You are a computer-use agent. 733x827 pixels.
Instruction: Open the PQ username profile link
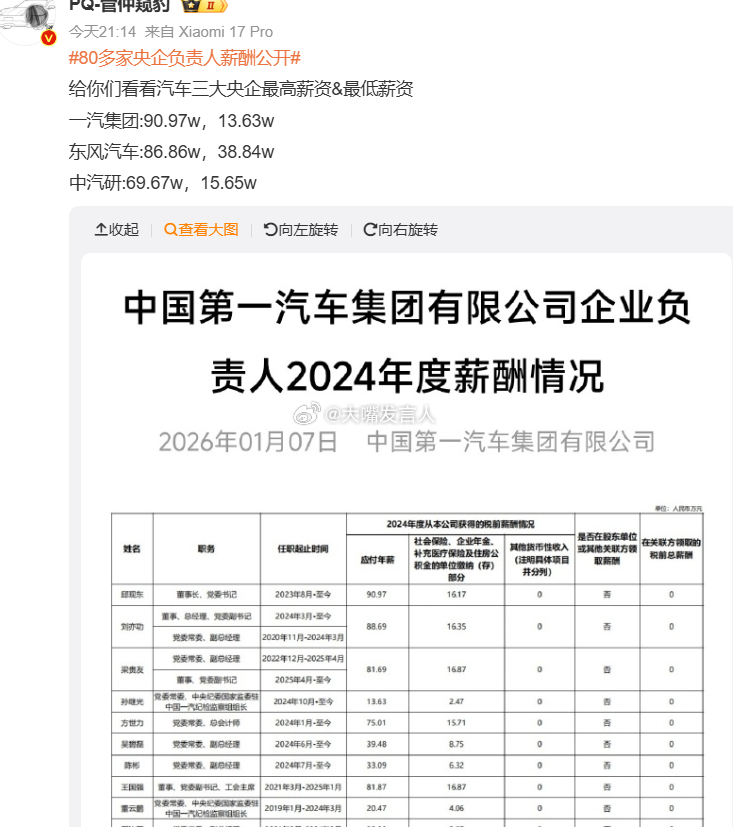click(x=120, y=5)
